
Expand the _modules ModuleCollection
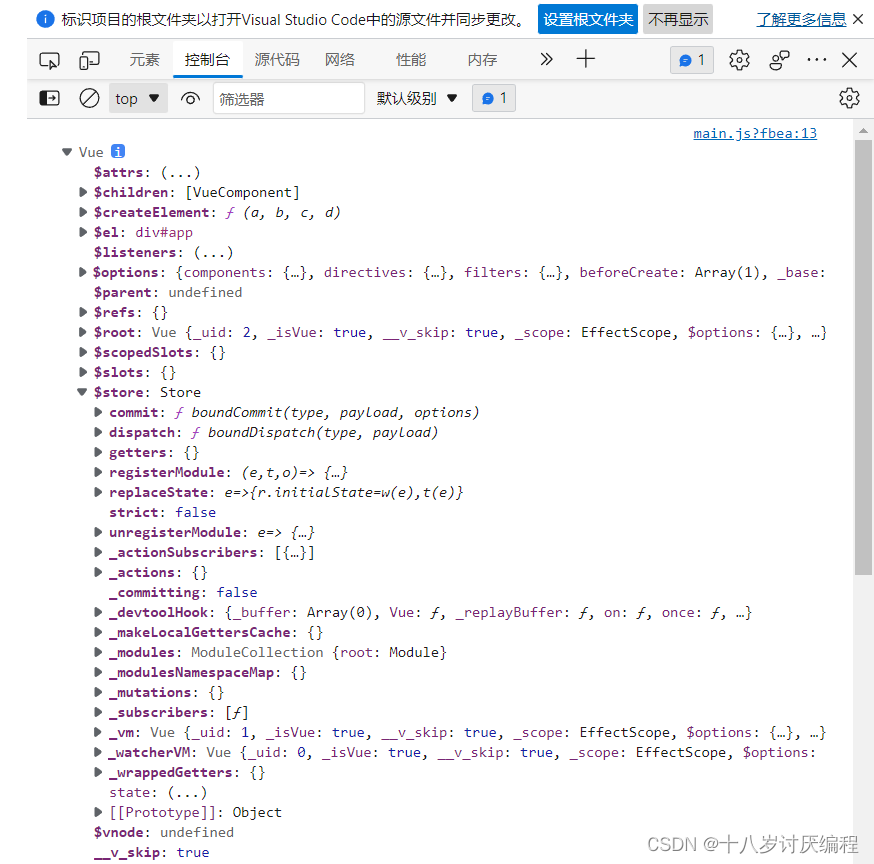tap(98, 652)
